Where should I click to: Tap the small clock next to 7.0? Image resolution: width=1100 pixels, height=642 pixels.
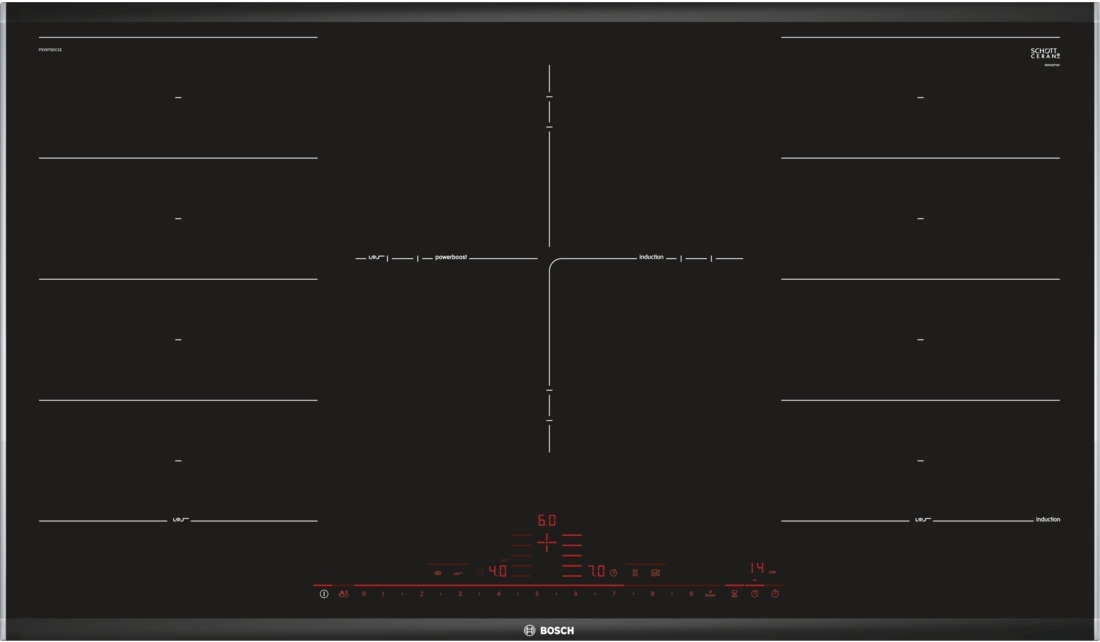(x=614, y=573)
